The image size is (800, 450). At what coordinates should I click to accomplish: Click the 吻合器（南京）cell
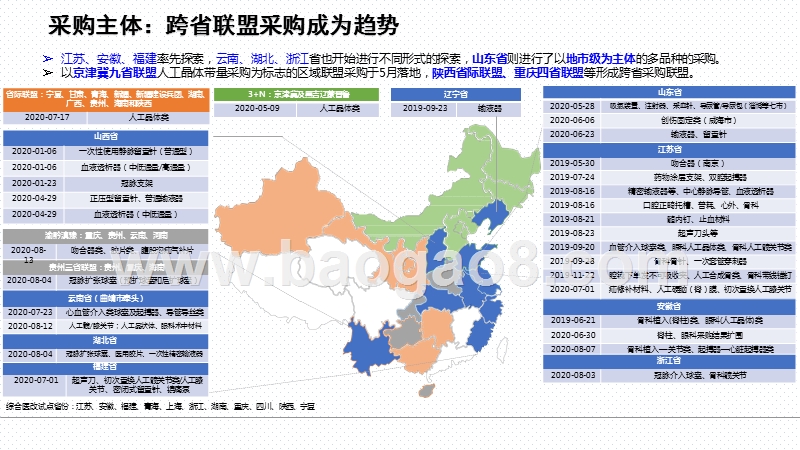697,163
